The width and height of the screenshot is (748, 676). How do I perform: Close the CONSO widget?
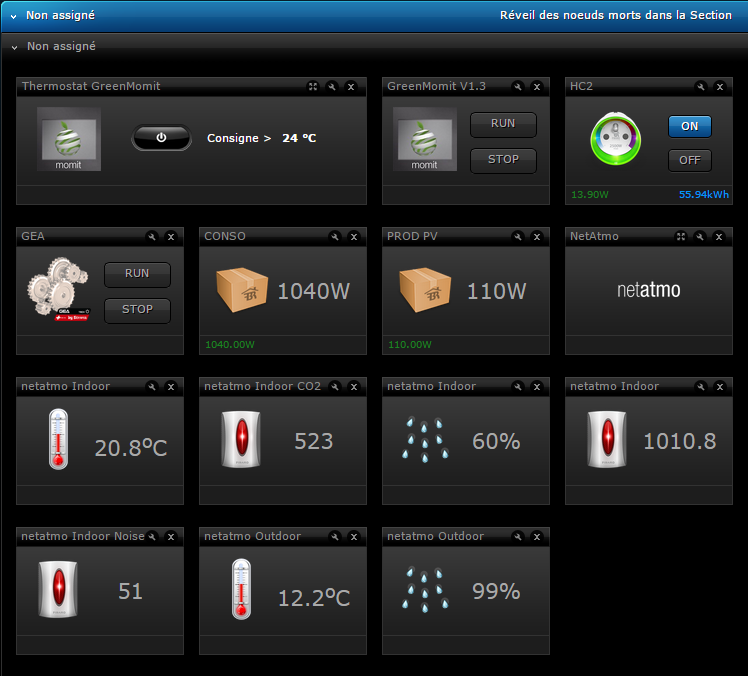354,237
